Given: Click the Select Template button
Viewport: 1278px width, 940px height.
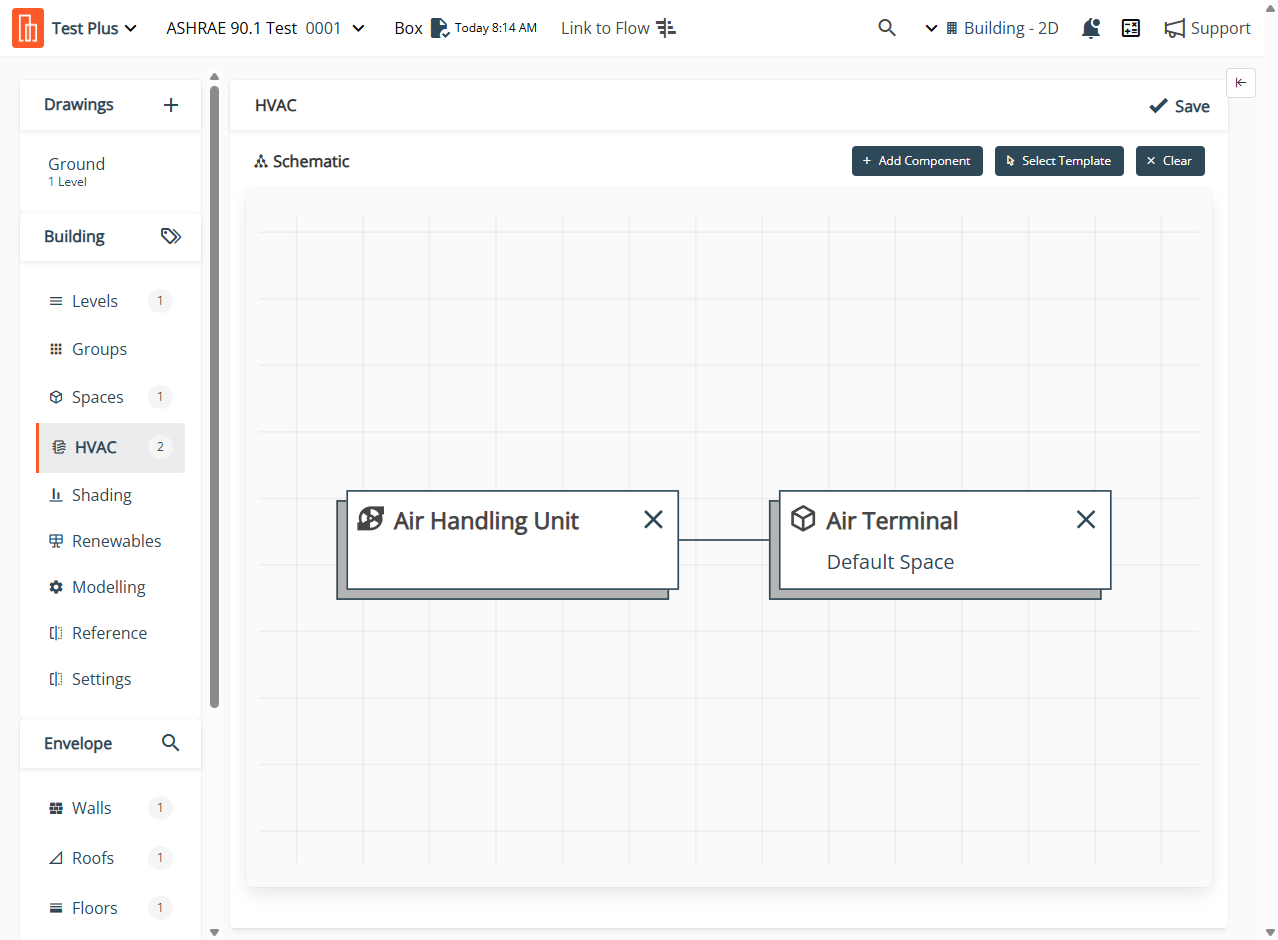Looking at the screenshot, I should tap(1059, 161).
